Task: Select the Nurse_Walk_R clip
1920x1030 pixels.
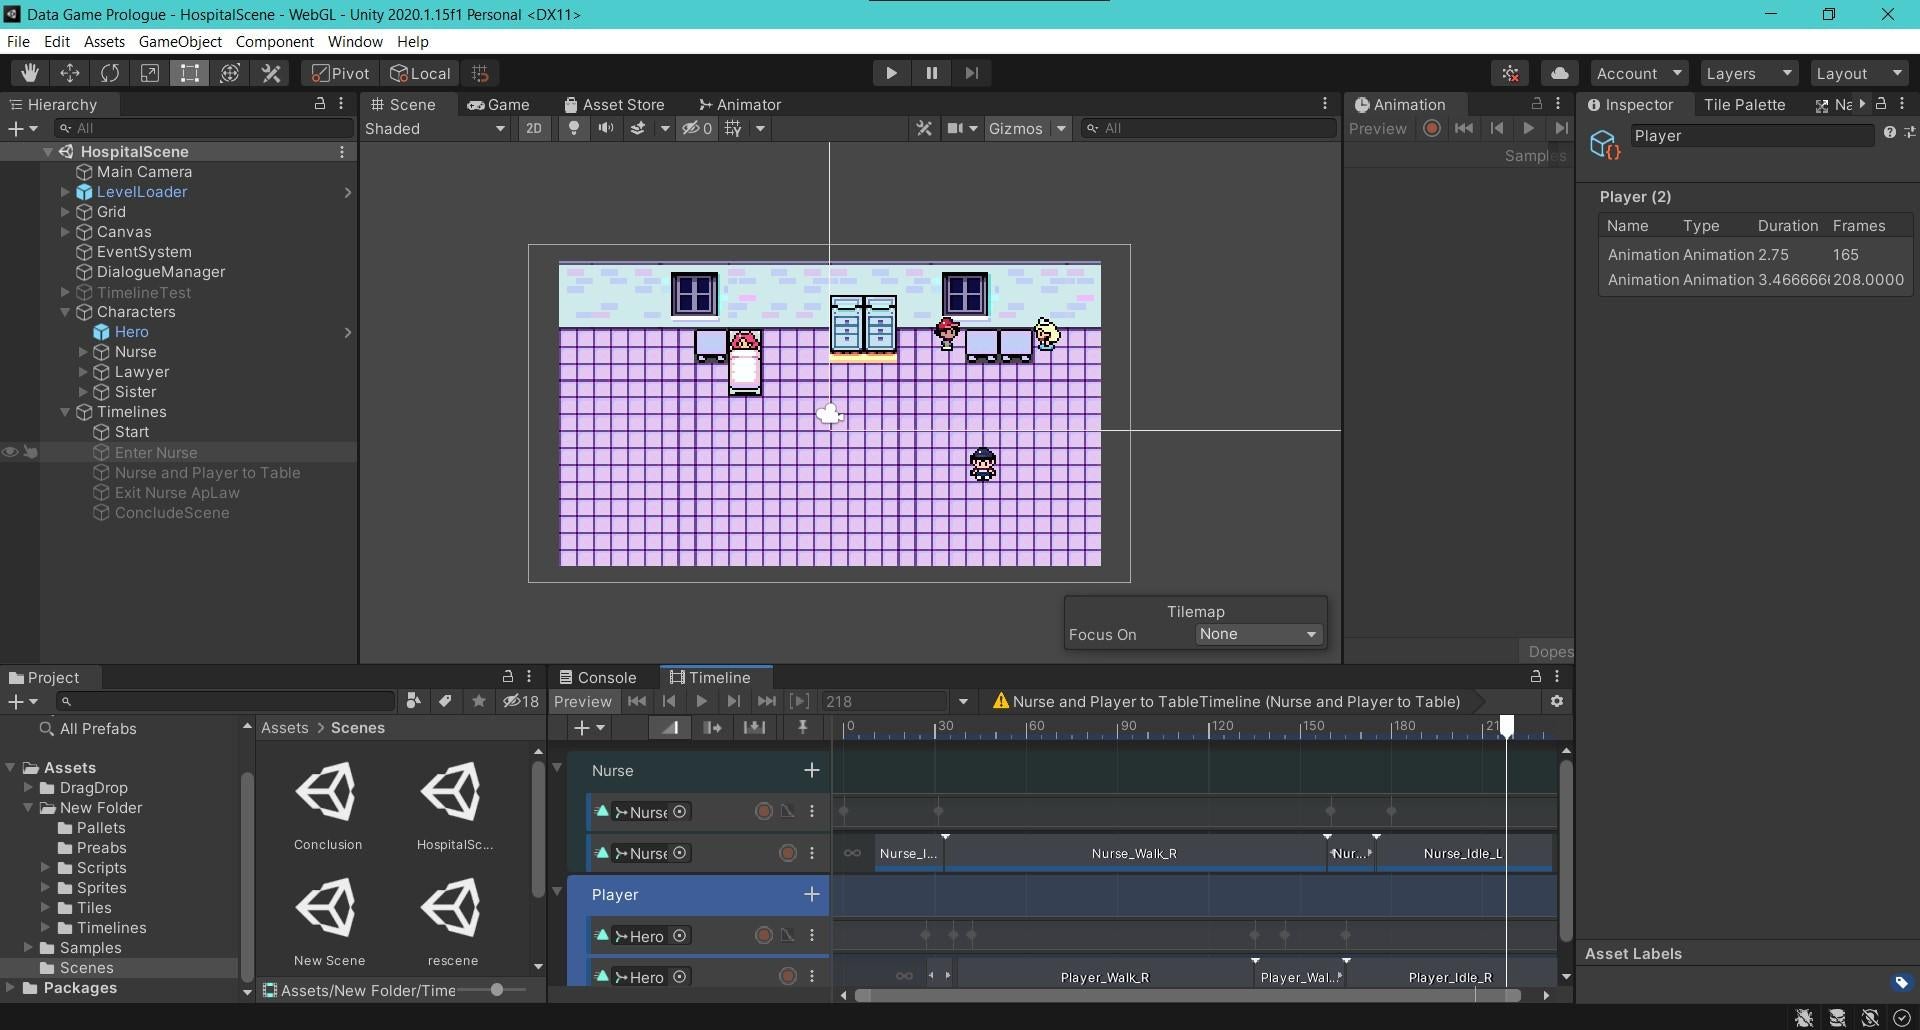Action: pos(1135,853)
